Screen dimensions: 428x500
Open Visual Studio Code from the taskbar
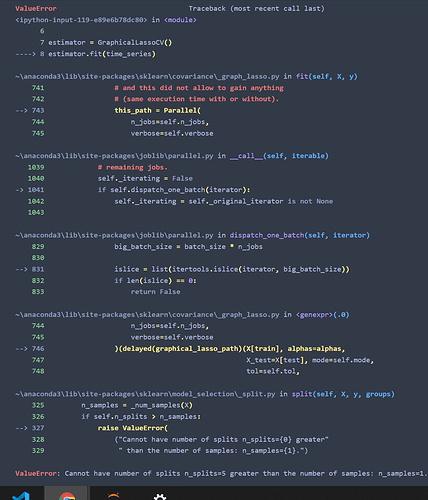[x=21, y=495]
